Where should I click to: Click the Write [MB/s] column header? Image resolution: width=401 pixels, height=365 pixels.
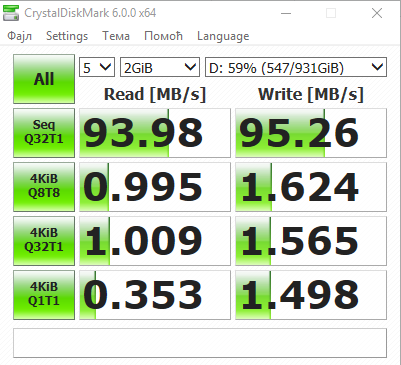click(311, 94)
